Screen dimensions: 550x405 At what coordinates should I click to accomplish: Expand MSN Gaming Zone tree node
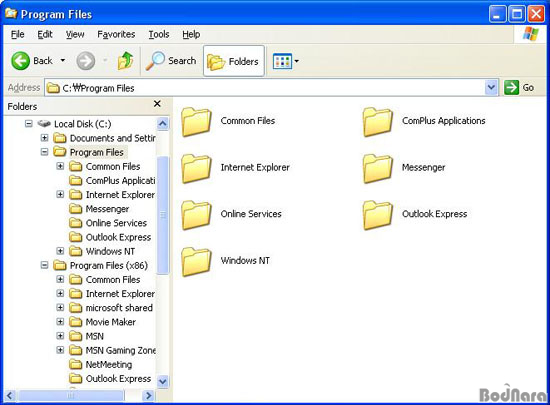click(x=60, y=350)
